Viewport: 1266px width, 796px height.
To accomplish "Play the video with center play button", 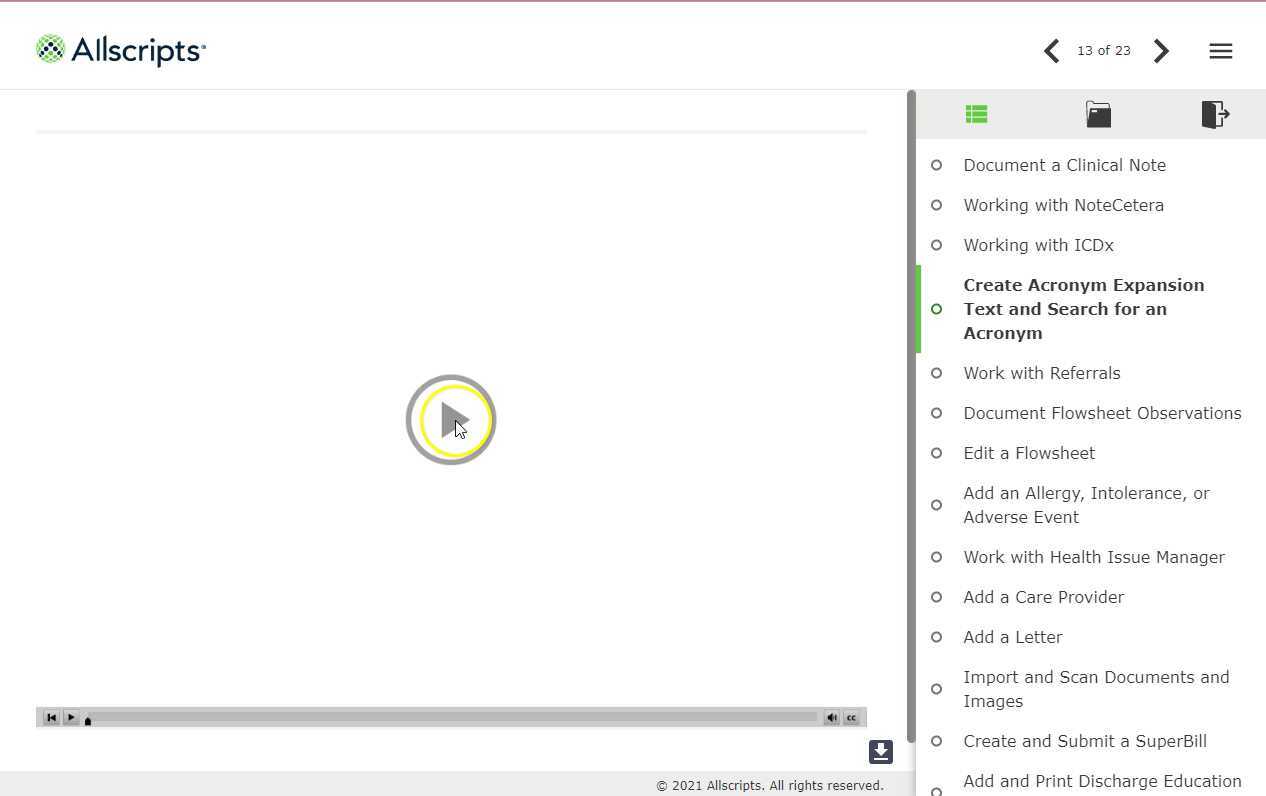I will [x=451, y=420].
